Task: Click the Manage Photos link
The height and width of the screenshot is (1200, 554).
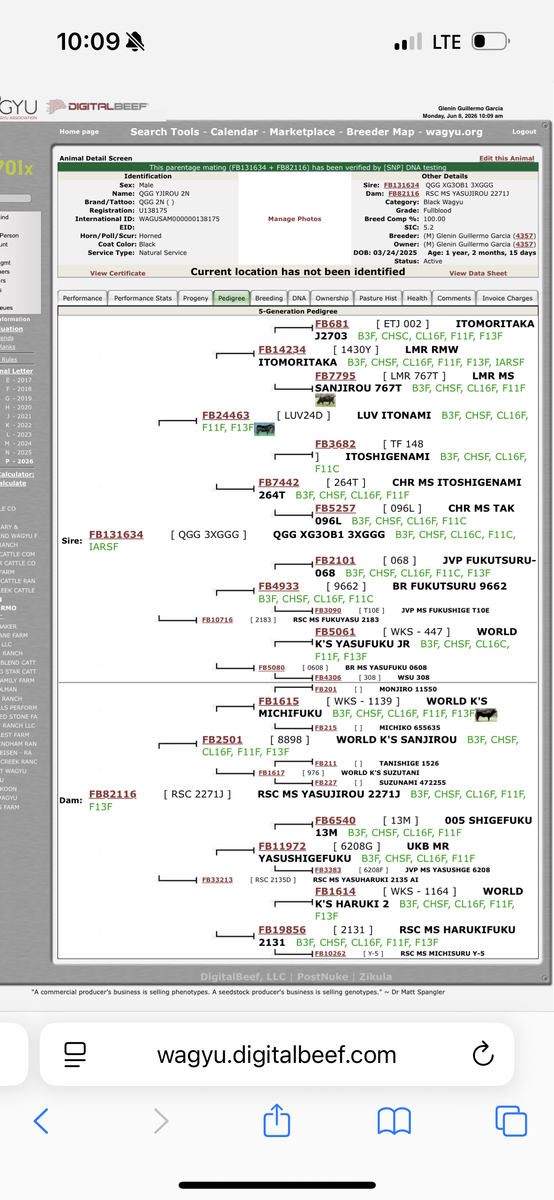Action: 295,218
